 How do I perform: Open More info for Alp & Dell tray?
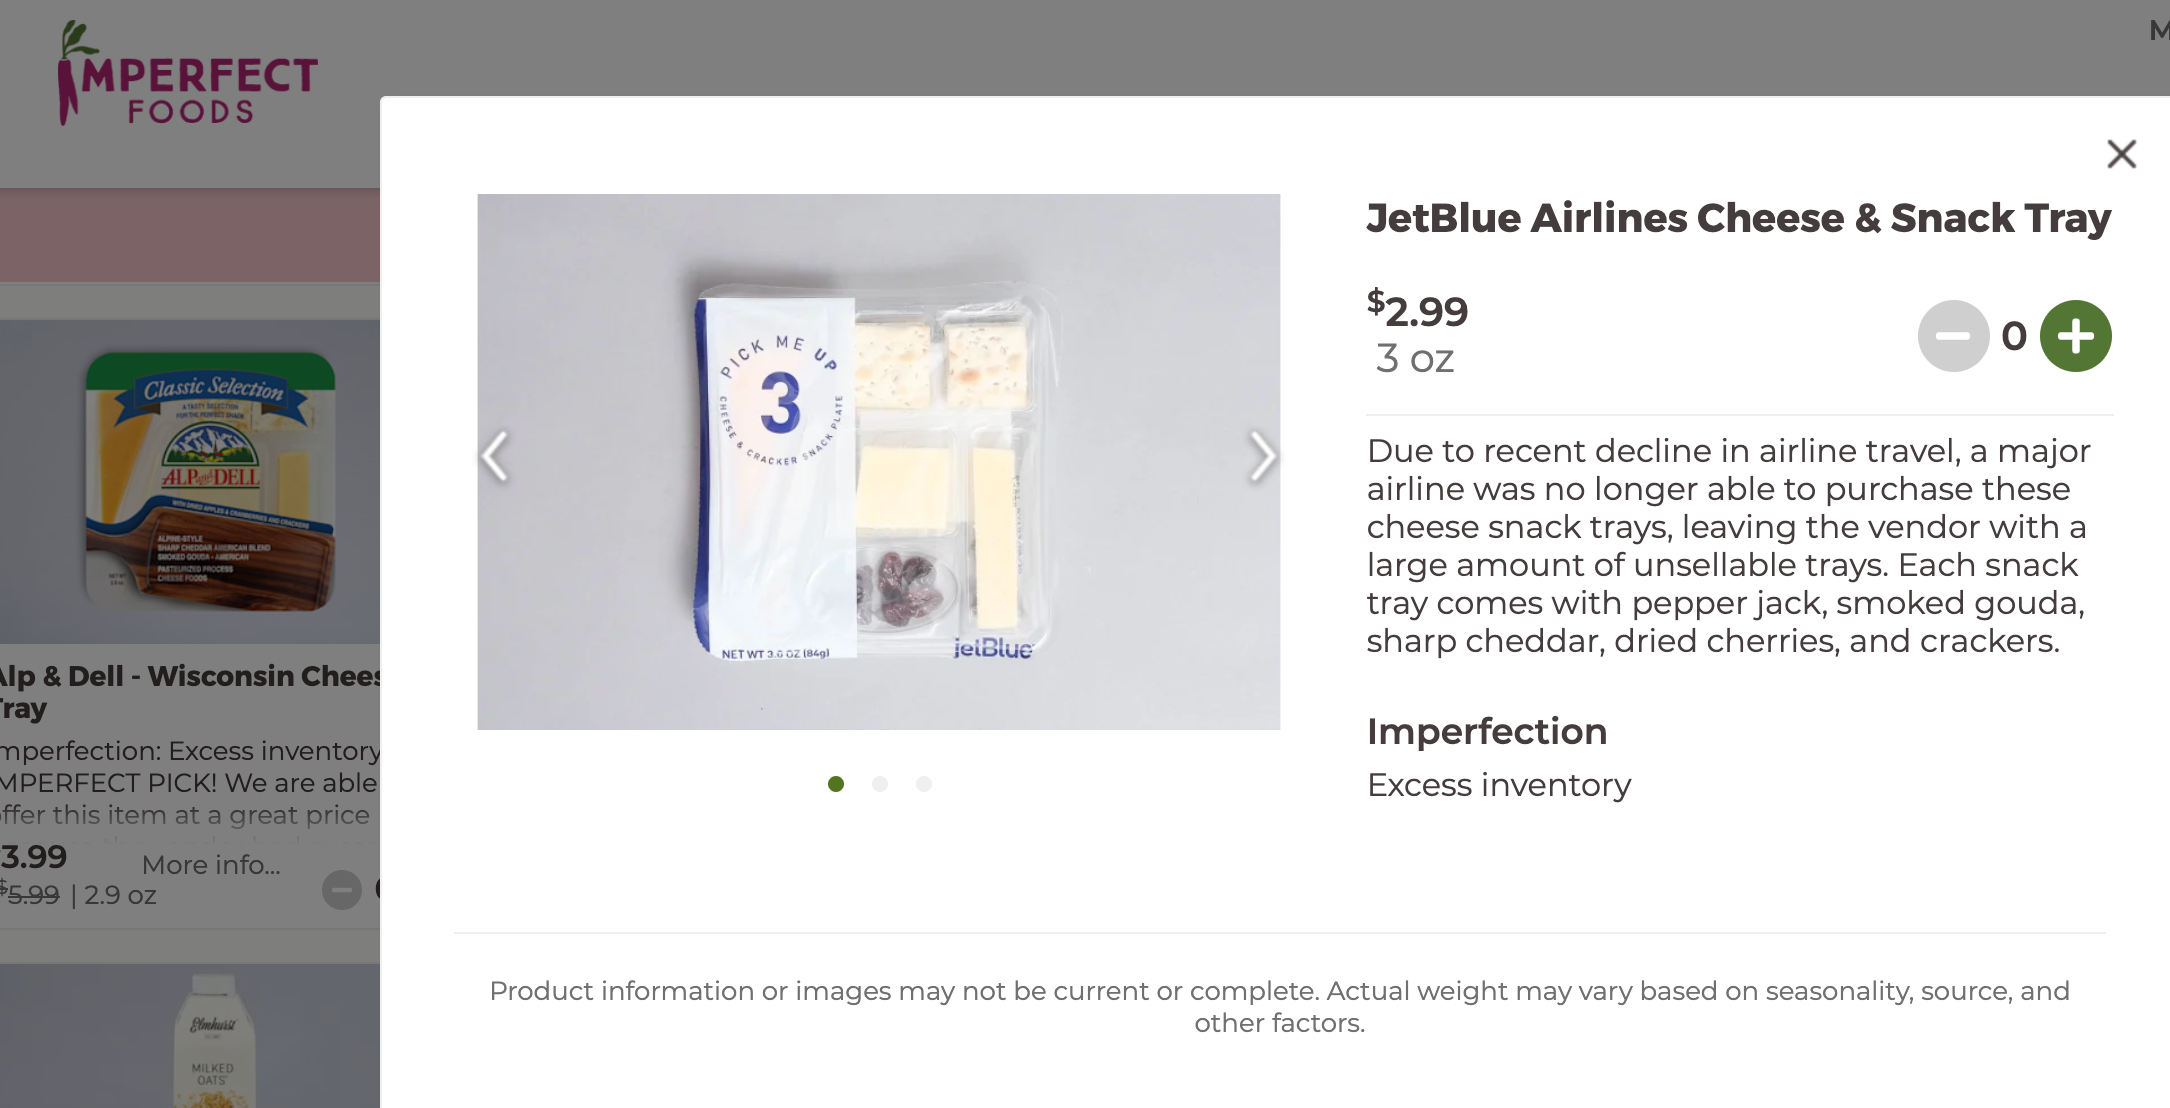(x=211, y=865)
